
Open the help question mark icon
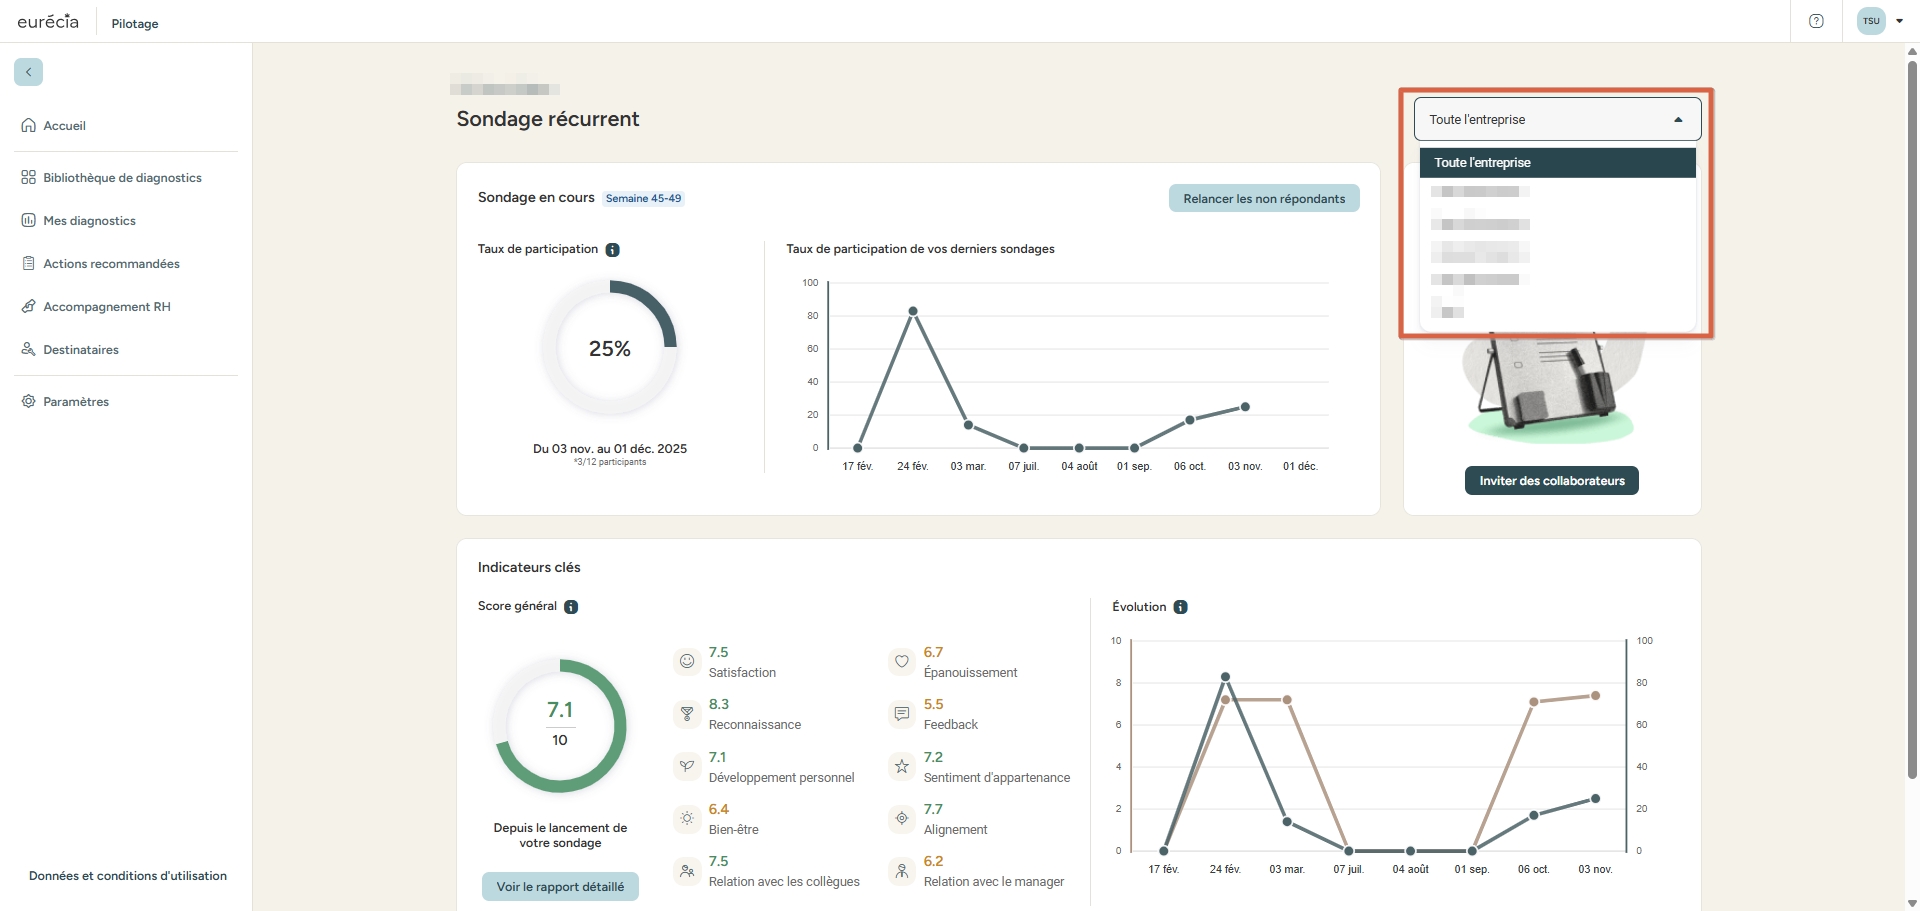point(1816,21)
